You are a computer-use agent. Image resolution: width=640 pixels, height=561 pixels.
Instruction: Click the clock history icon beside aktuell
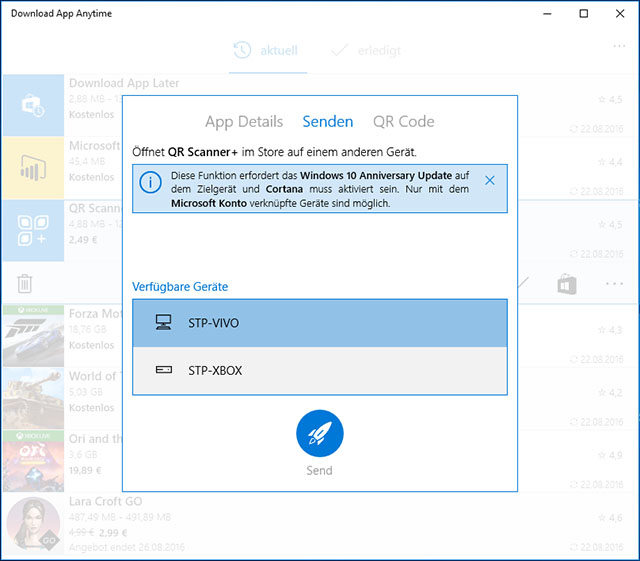pos(242,50)
